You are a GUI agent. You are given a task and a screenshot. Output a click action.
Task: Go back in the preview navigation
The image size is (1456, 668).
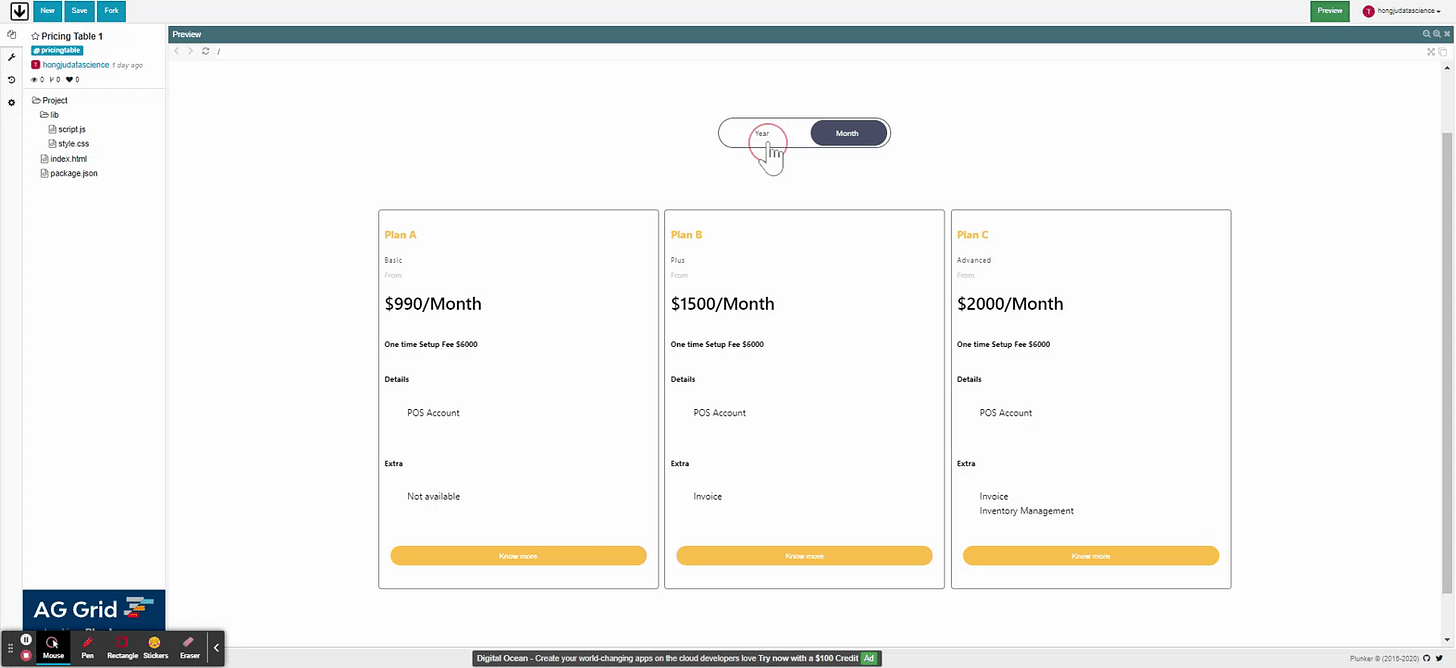(x=177, y=51)
